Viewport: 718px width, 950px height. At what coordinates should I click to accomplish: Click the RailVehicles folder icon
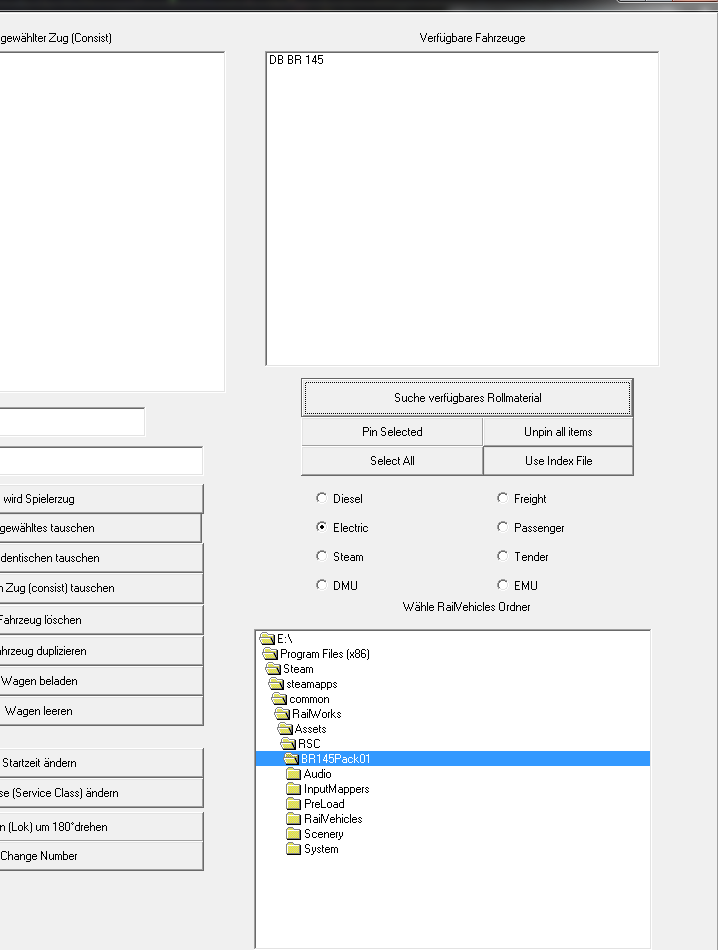294,819
